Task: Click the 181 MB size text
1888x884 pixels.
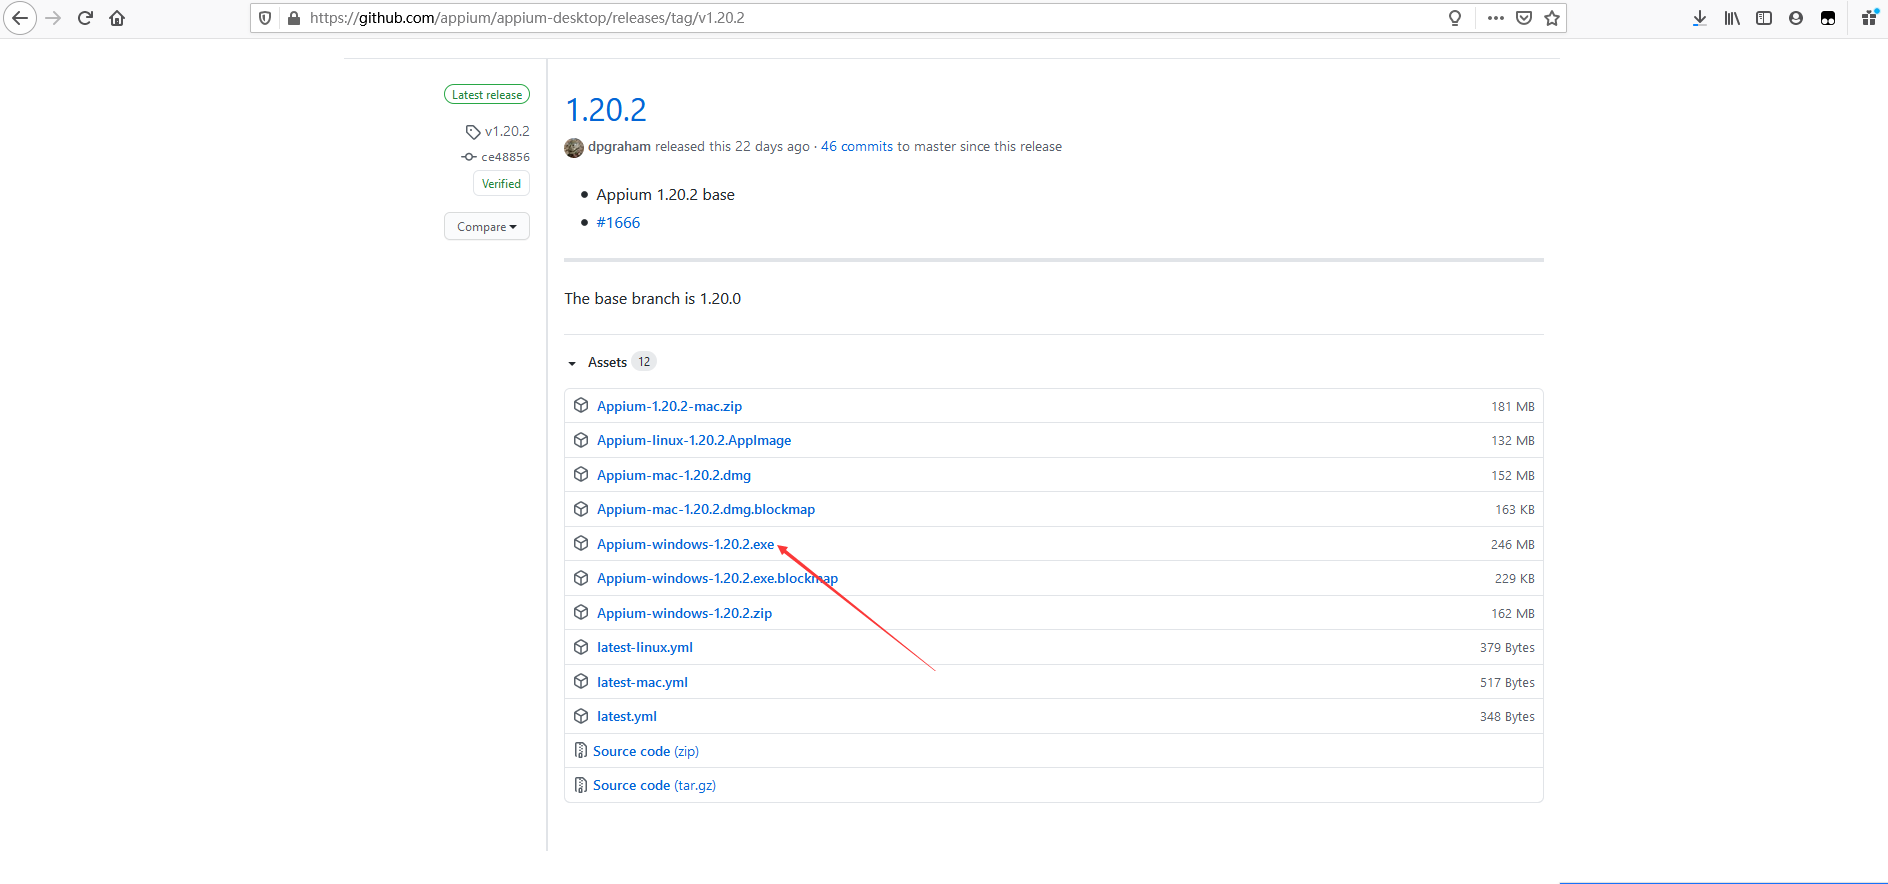Action: [1513, 407]
